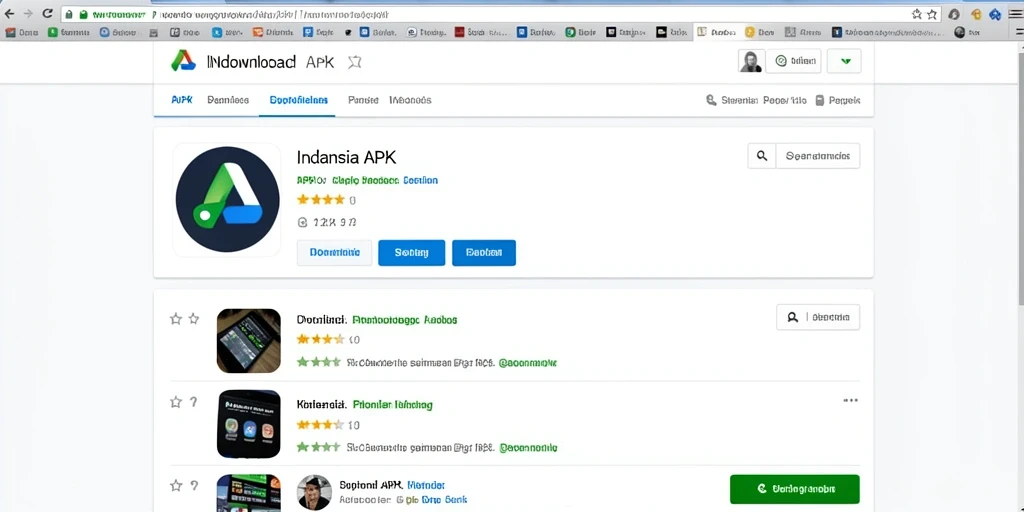This screenshot has width=1024, height=512.
Task: Click the first blue button under Indansia APK
Action: 411,253
